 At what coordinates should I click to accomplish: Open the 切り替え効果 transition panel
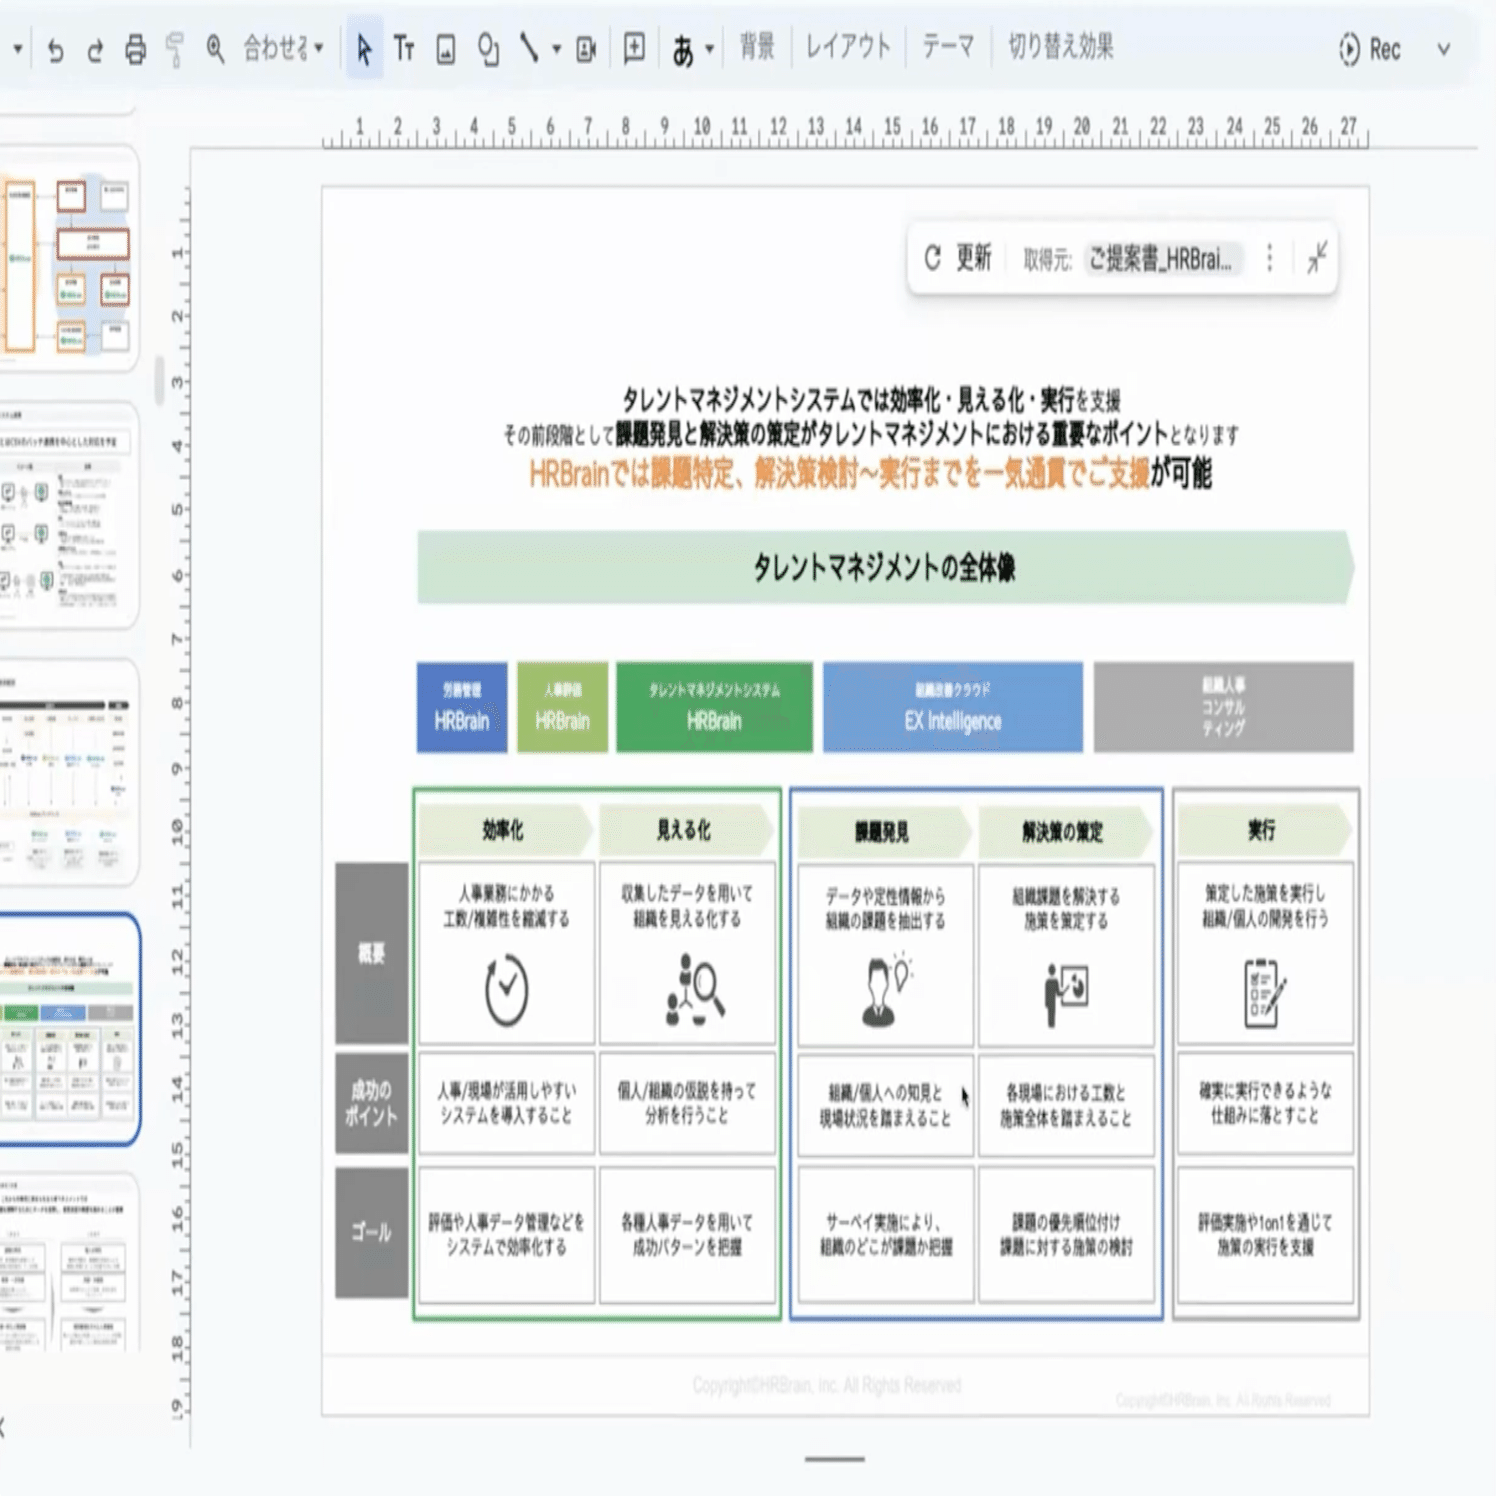tap(1060, 47)
